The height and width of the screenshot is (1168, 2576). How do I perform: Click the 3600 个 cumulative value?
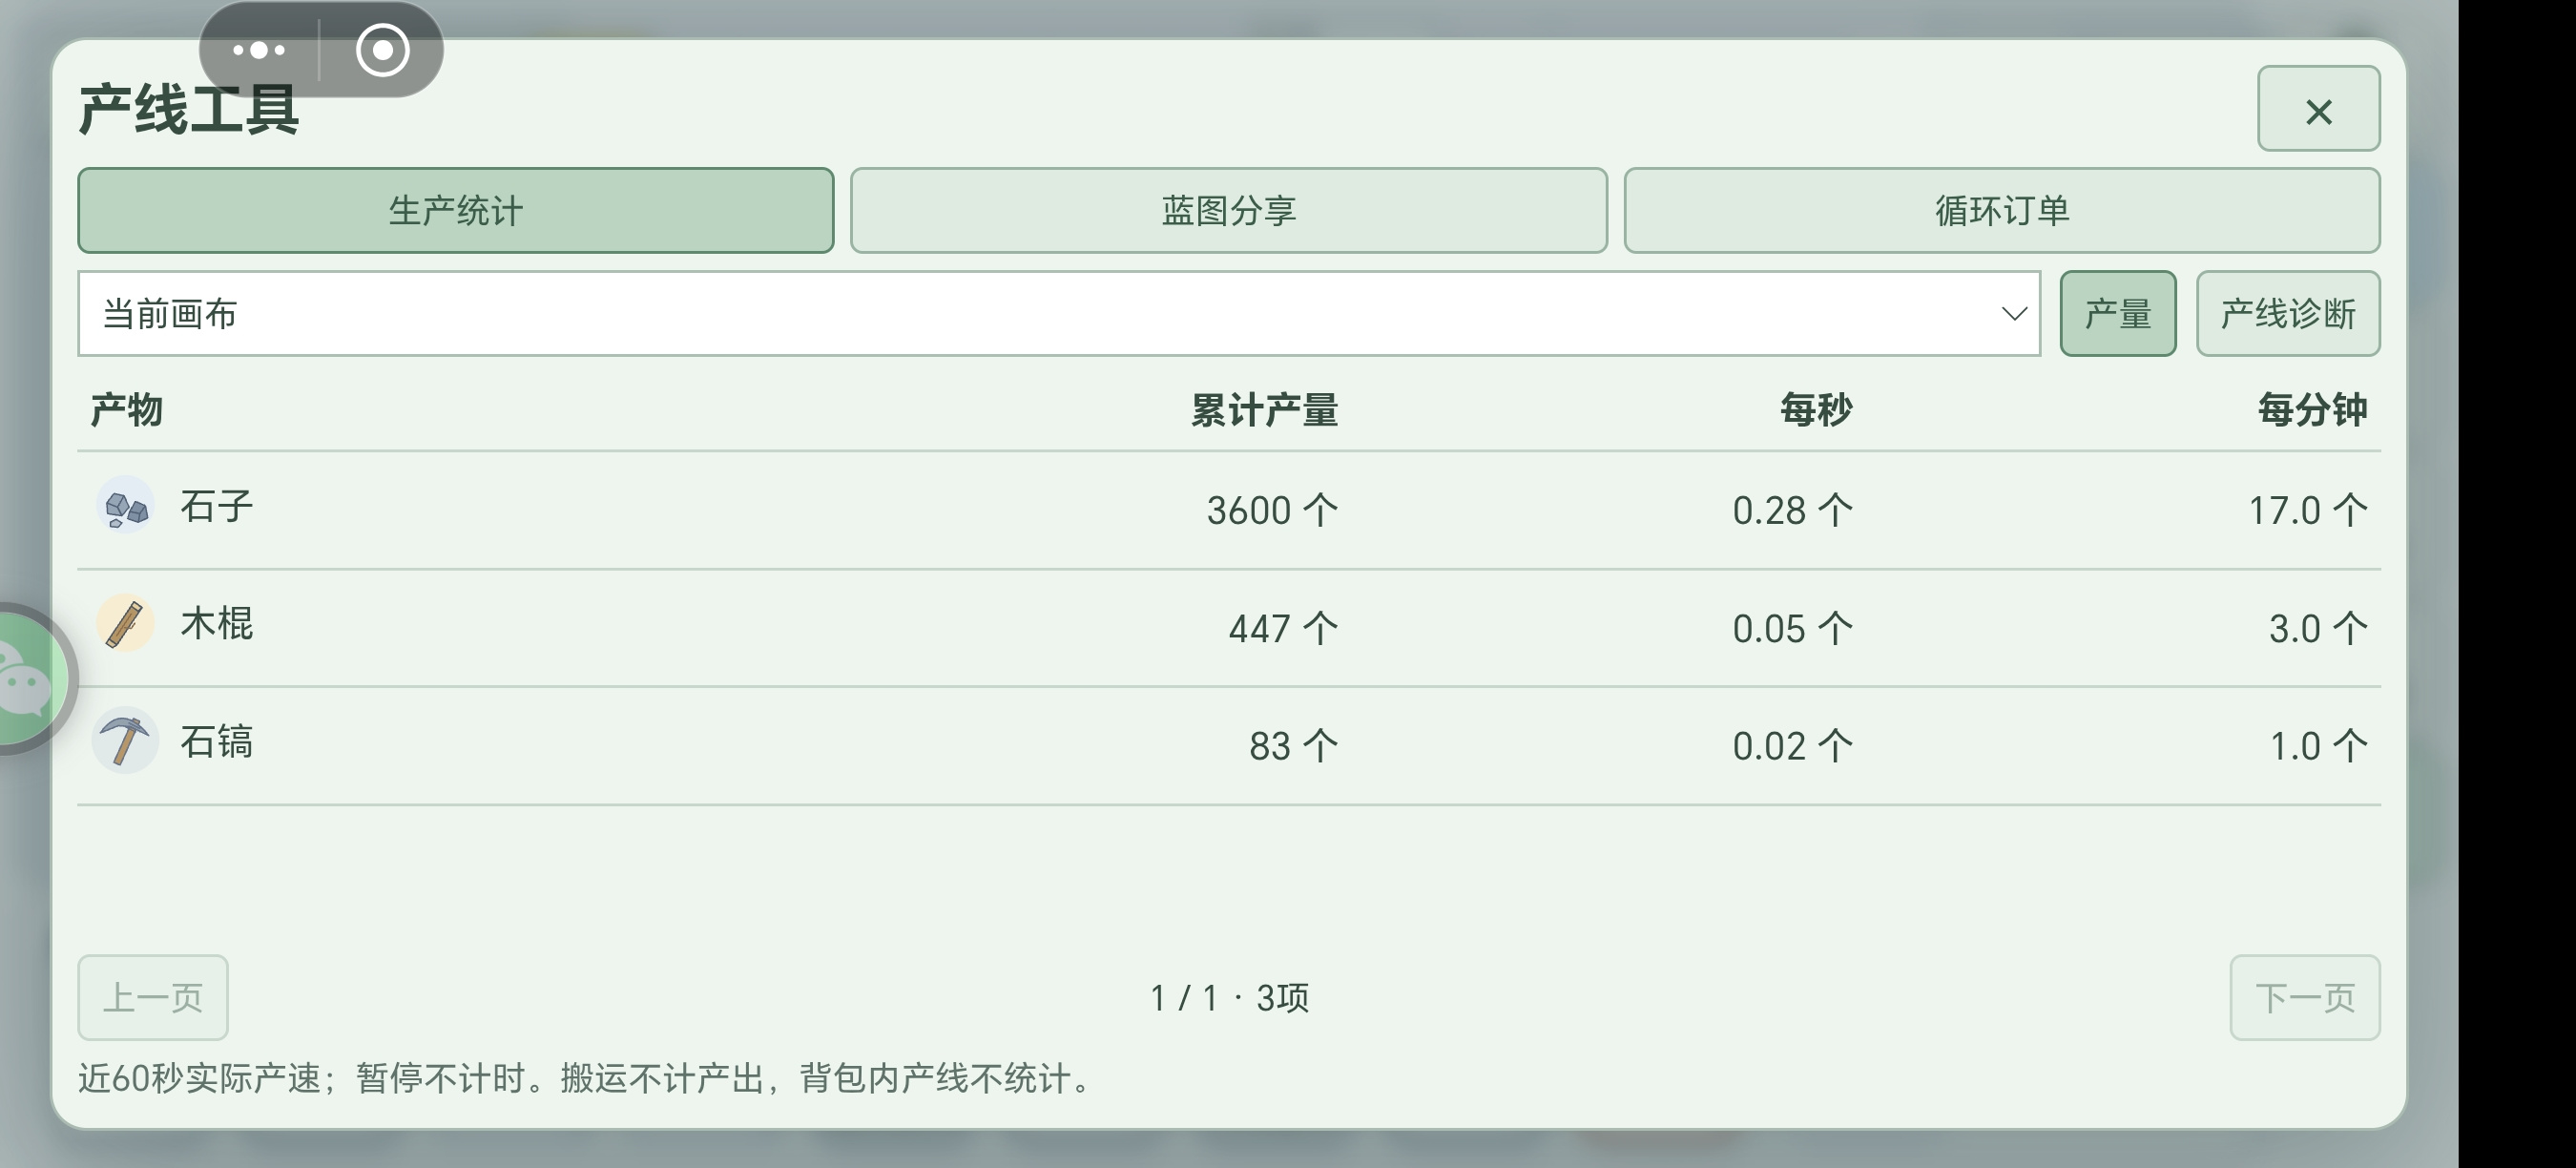click(x=1272, y=511)
